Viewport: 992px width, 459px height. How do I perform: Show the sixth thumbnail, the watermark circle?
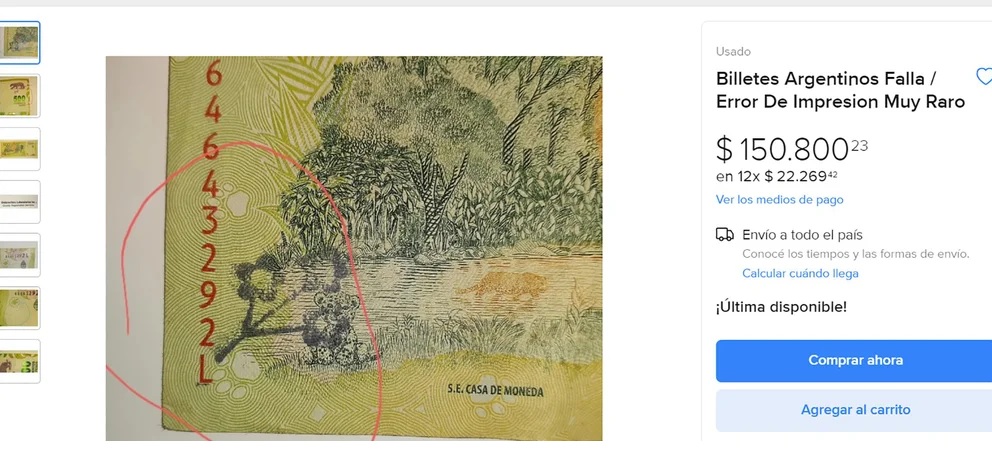(x=20, y=308)
